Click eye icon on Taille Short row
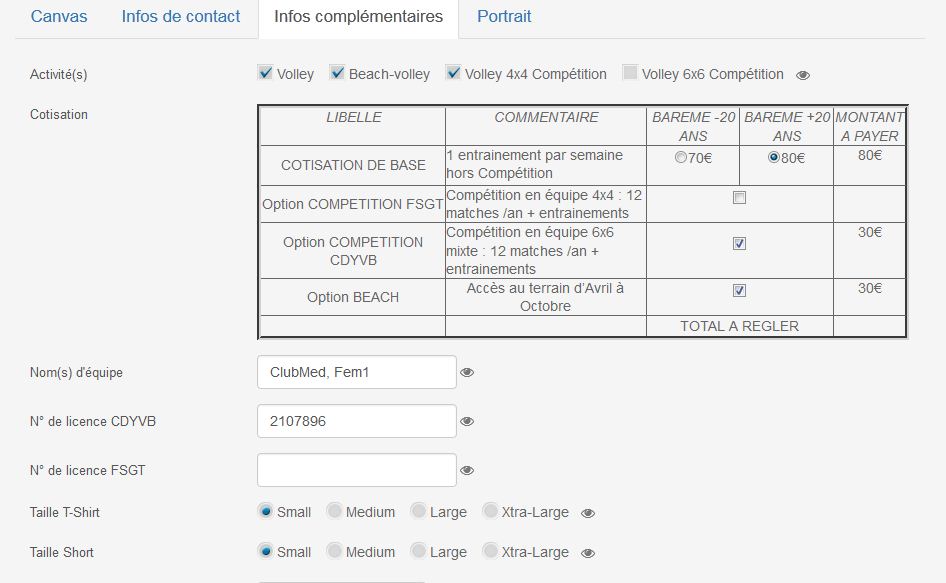This screenshot has width=946, height=583. (588, 553)
